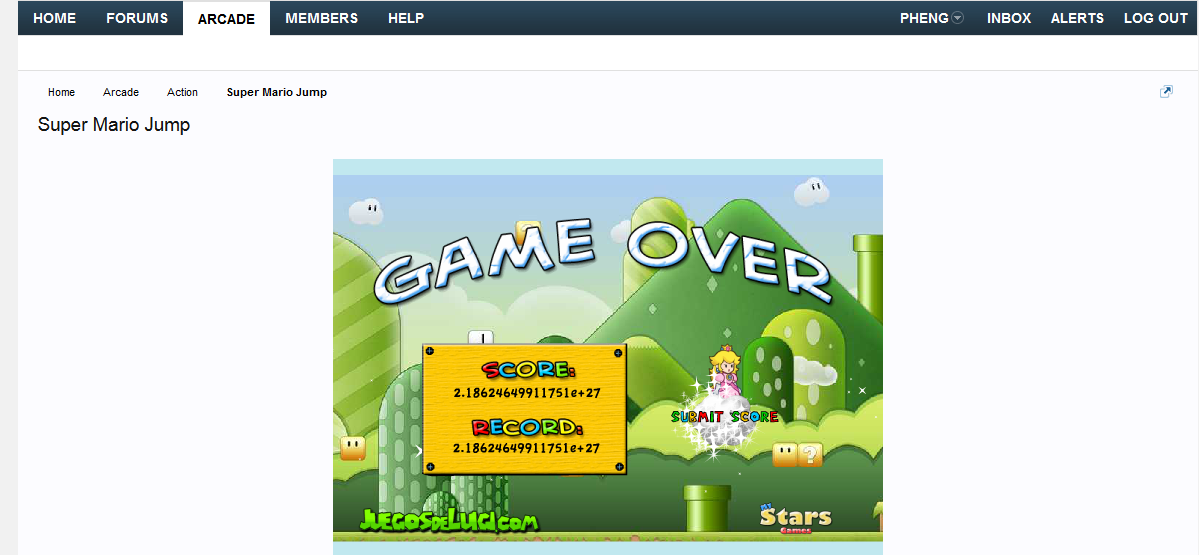The image size is (1199, 555).
Task: Click the yellow face block left of the question block
Action: tap(785, 455)
